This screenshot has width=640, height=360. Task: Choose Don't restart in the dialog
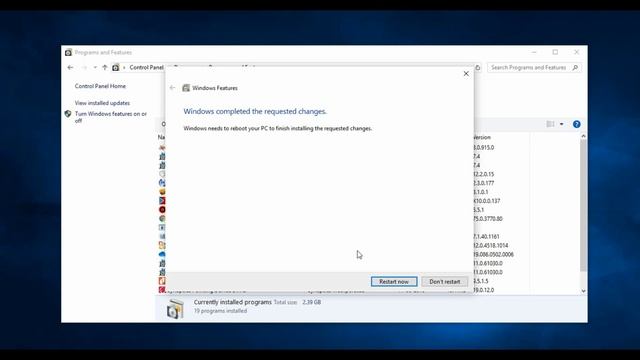(444, 282)
